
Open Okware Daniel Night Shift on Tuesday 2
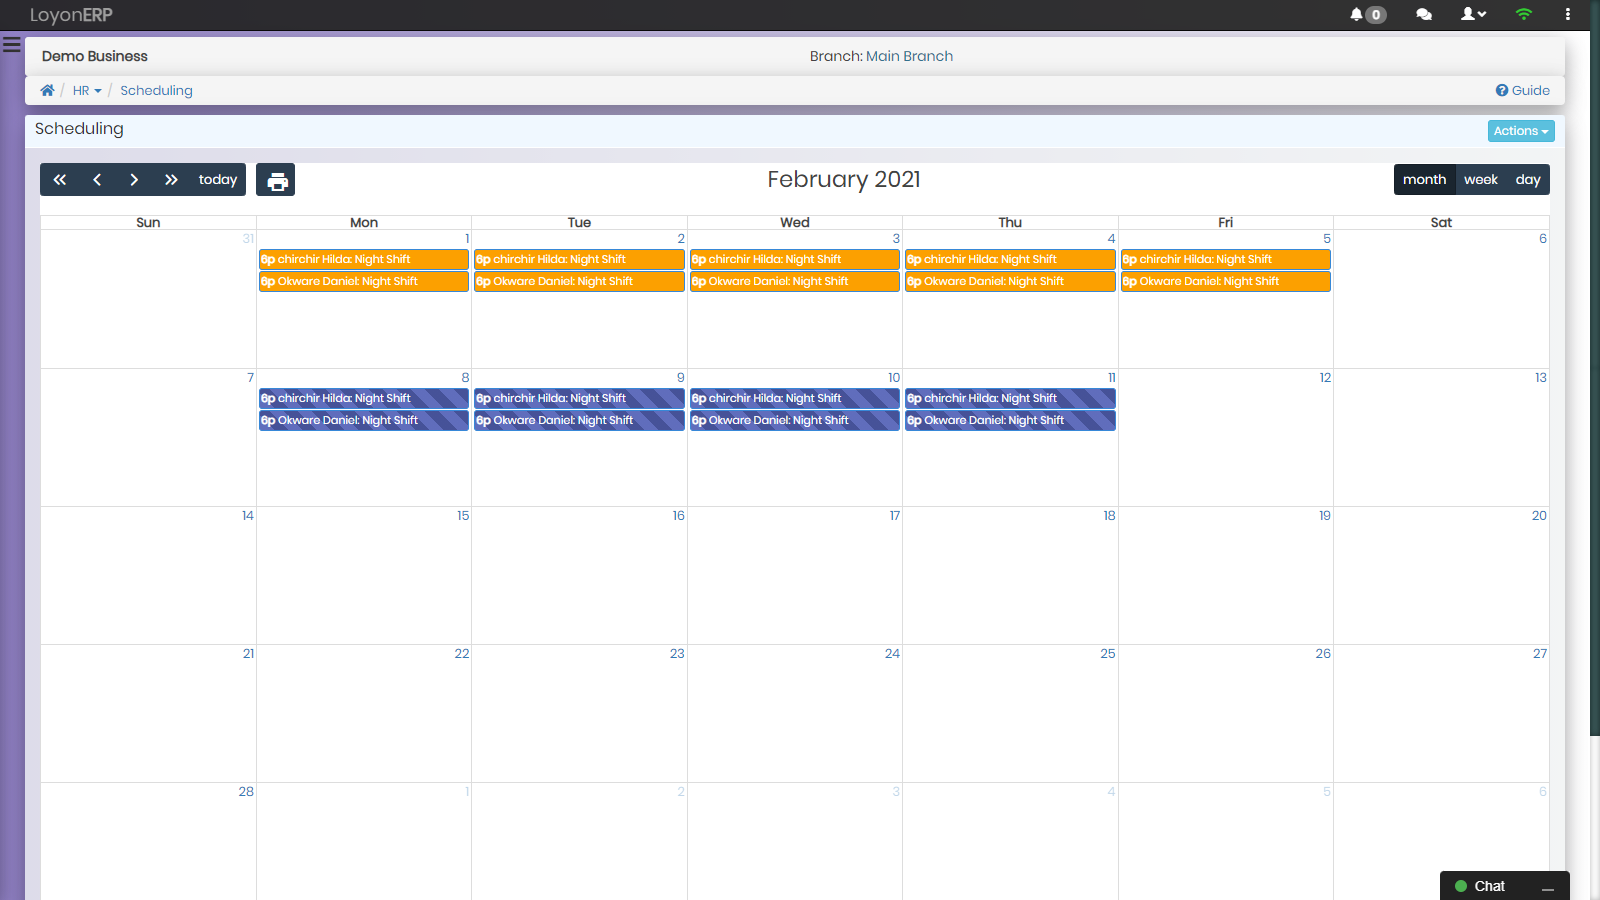[x=579, y=281]
